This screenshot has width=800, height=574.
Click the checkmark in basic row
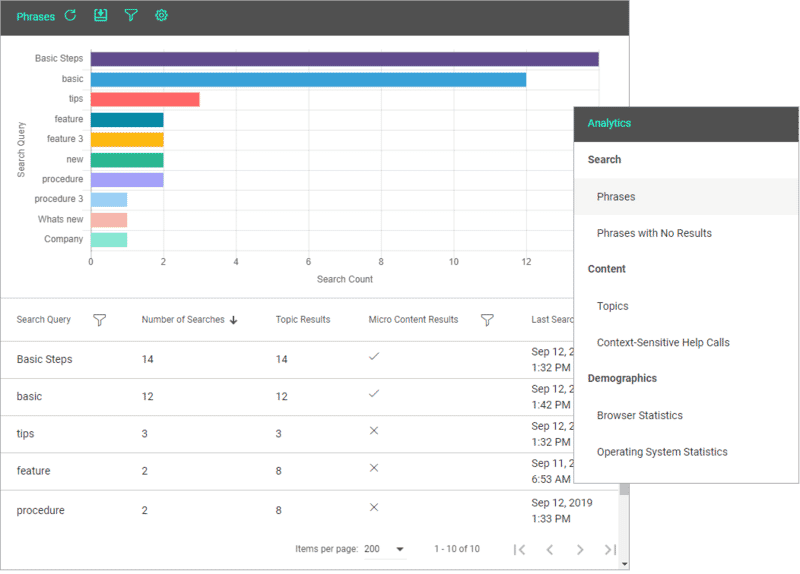(374, 393)
